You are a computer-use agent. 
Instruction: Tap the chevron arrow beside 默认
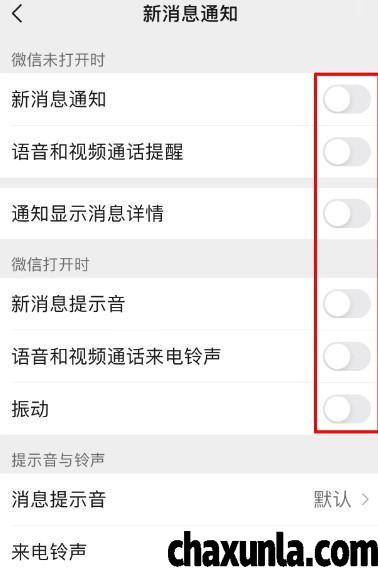(x=365, y=499)
